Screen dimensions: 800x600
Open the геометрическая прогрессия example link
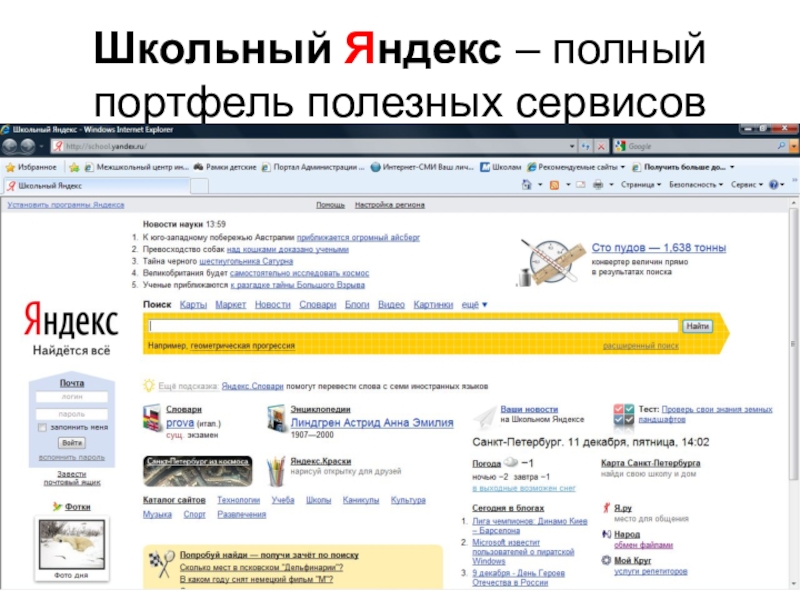click(x=243, y=346)
